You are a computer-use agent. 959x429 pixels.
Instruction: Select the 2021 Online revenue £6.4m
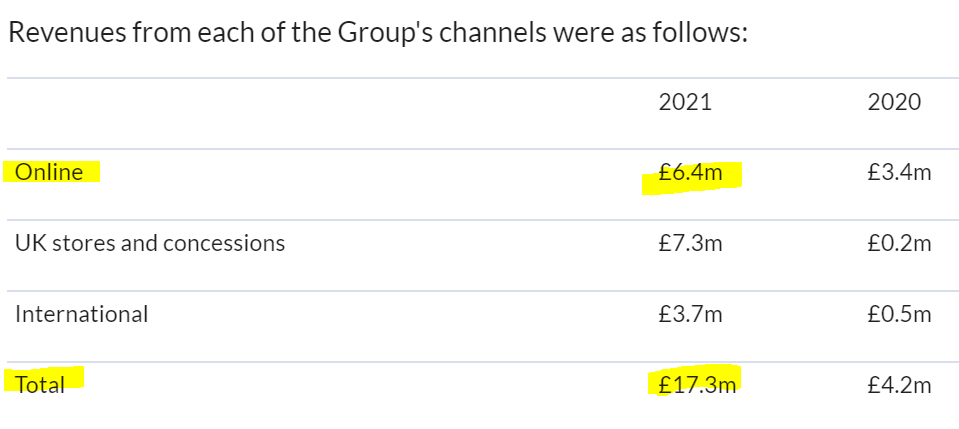point(691,172)
